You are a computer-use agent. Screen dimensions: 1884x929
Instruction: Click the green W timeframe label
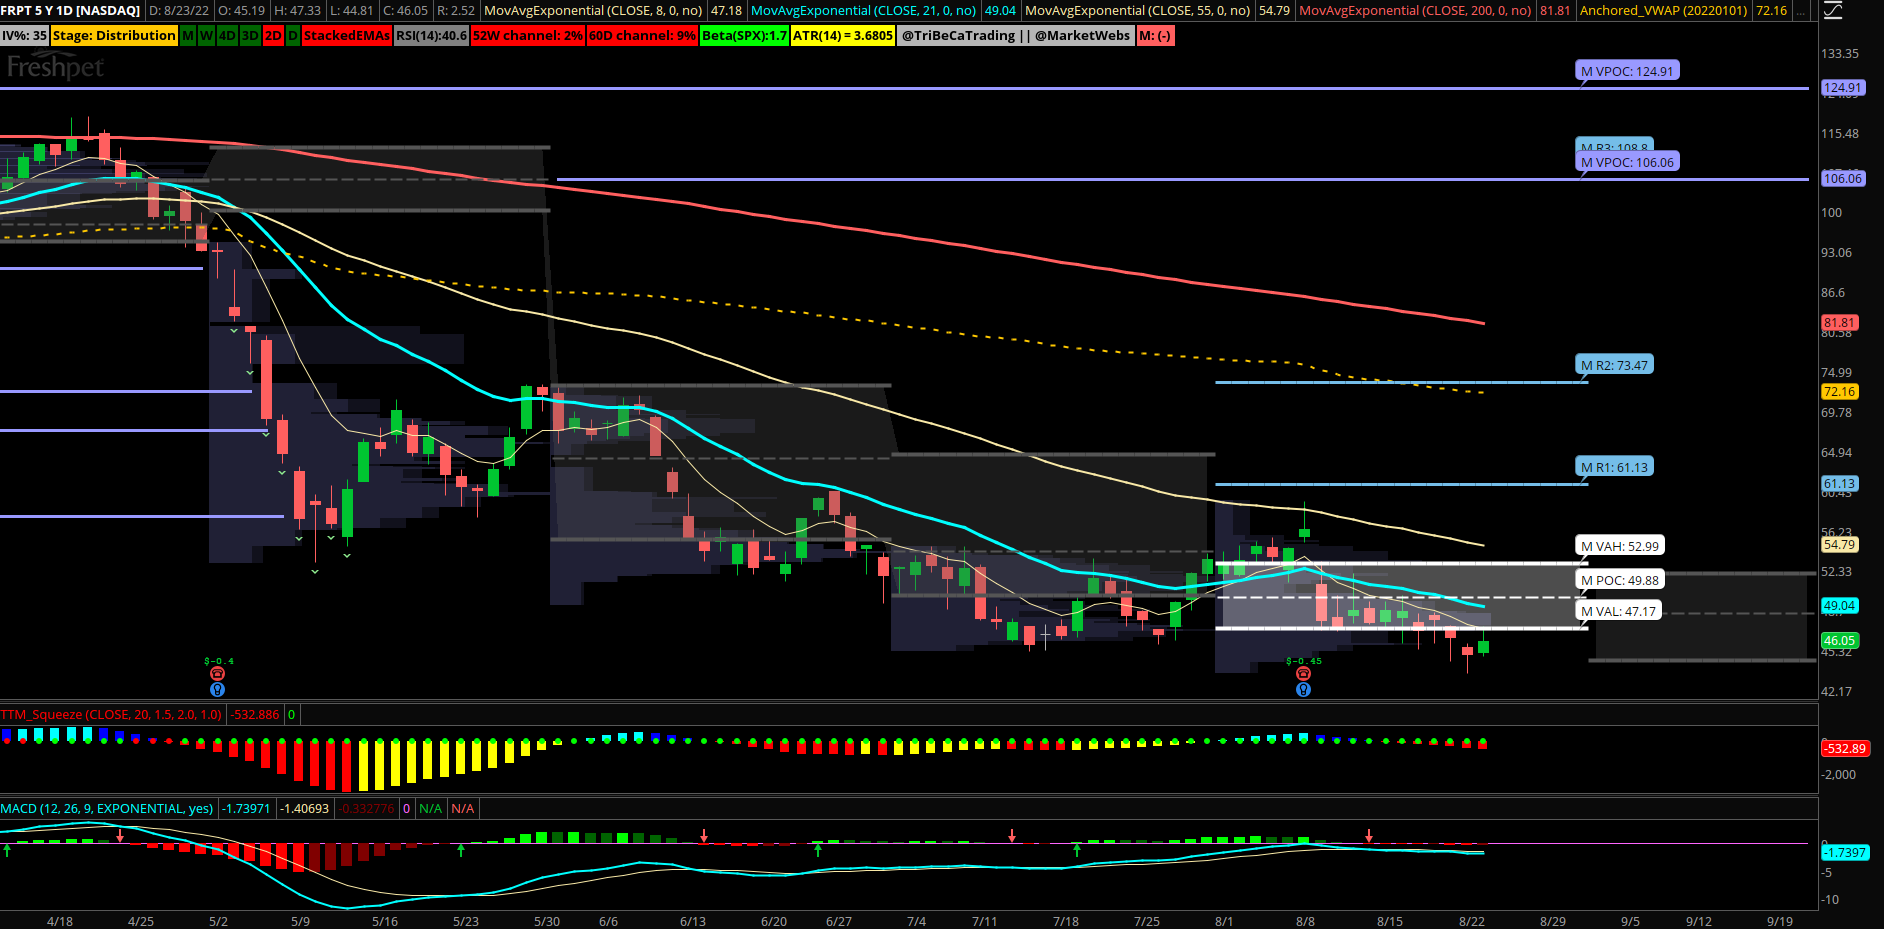[206, 35]
